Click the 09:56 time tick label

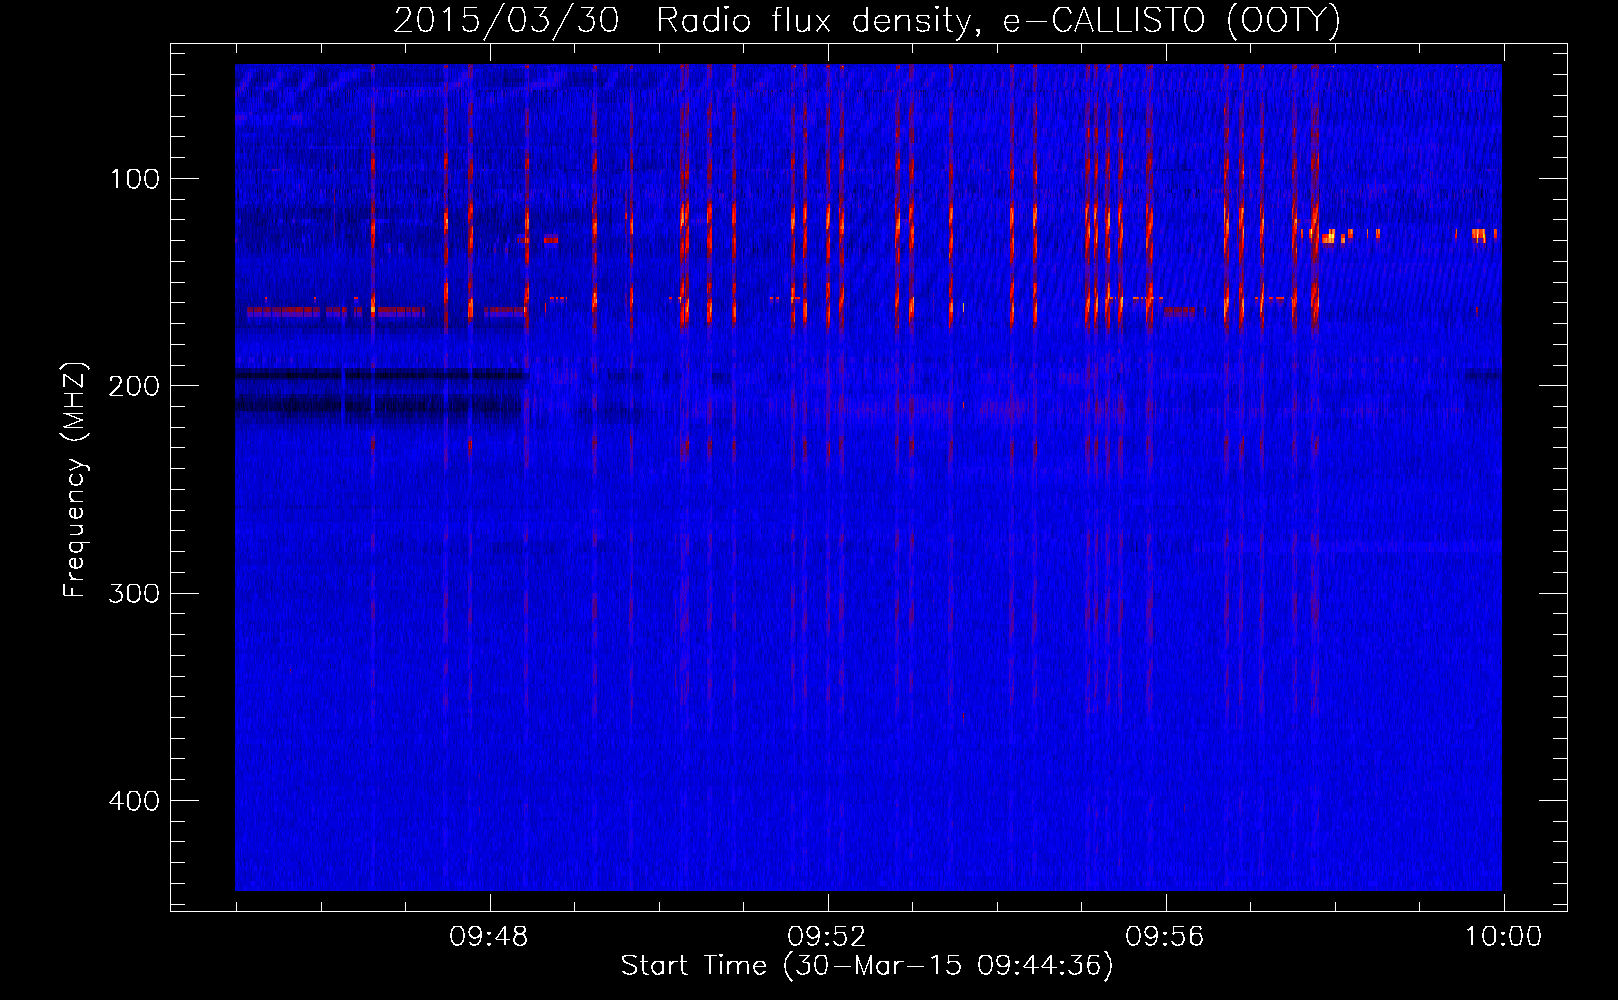[1165, 937]
